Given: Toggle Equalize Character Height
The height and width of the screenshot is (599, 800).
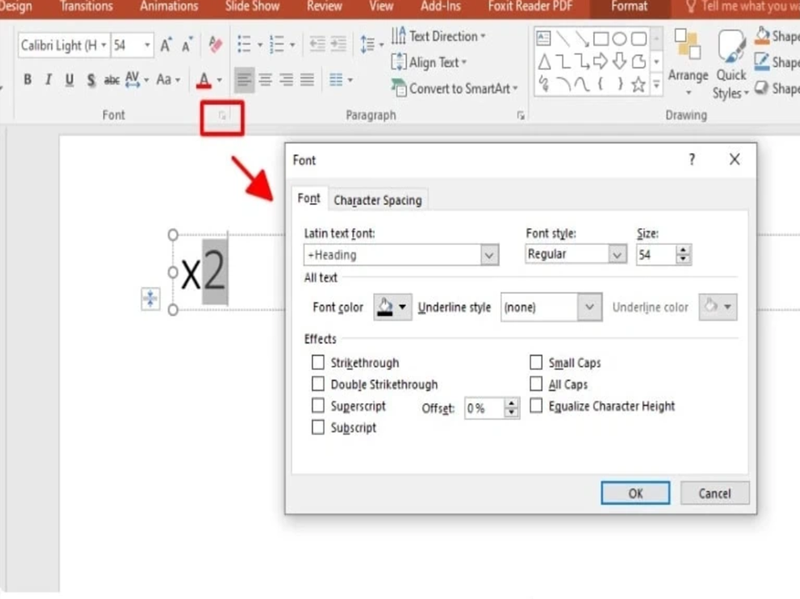Looking at the screenshot, I should click(536, 406).
